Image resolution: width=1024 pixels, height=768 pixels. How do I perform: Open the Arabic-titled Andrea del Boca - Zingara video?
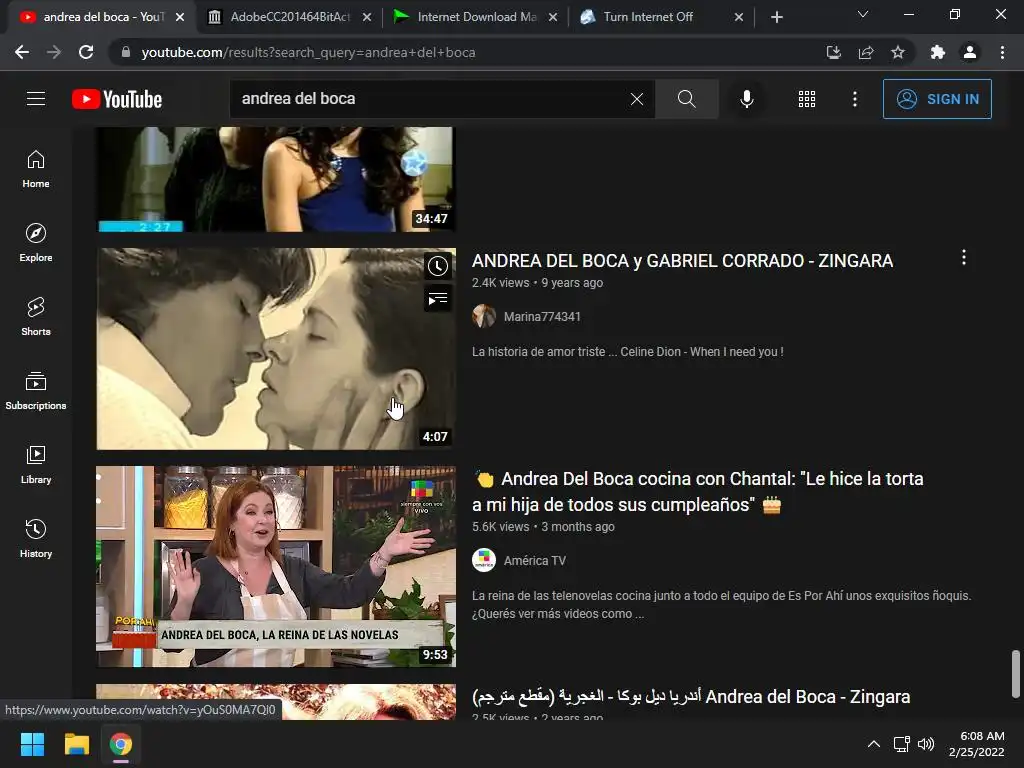691,697
